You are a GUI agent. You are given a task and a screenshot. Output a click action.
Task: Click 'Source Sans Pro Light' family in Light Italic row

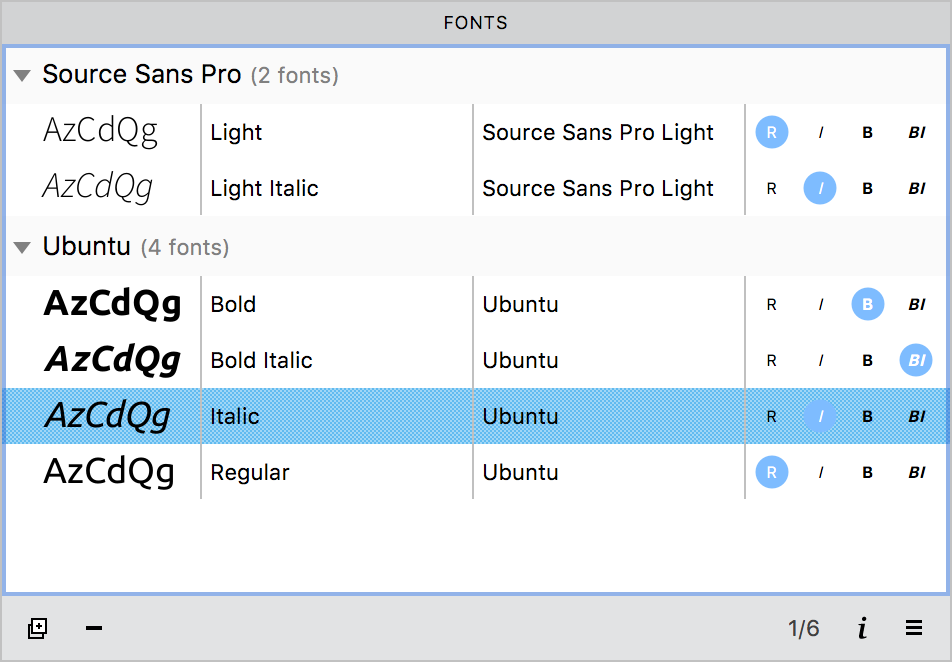[597, 188]
